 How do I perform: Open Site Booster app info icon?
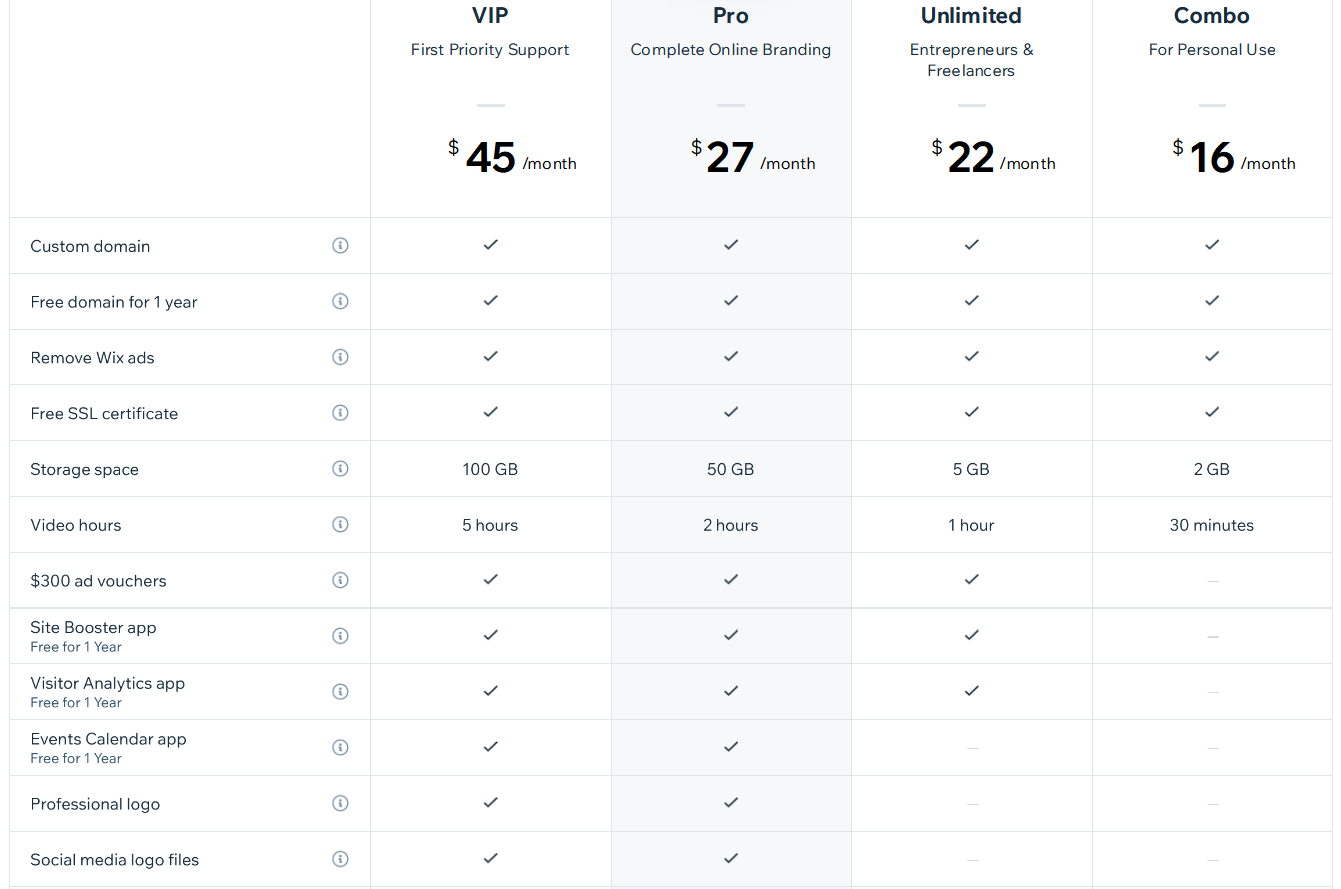[x=340, y=636]
